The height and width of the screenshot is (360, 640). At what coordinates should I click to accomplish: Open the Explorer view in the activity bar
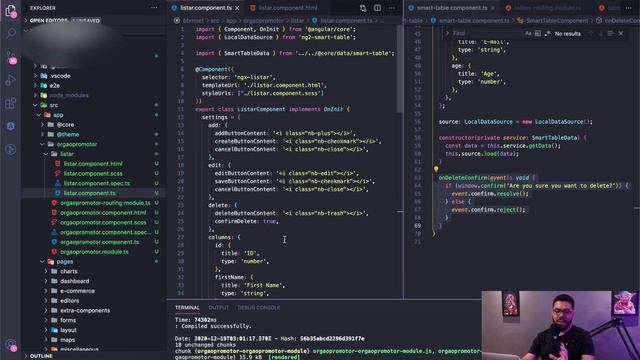(11, 11)
